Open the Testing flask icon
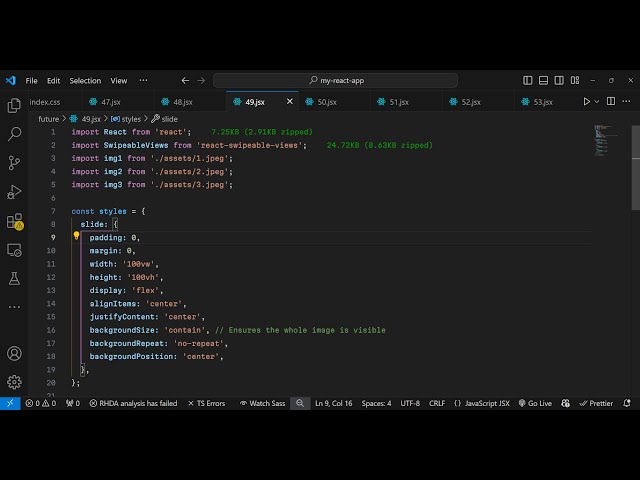Image resolution: width=640 pixels, height=480 pixels. pyautogui.click(x=14, y=278)
